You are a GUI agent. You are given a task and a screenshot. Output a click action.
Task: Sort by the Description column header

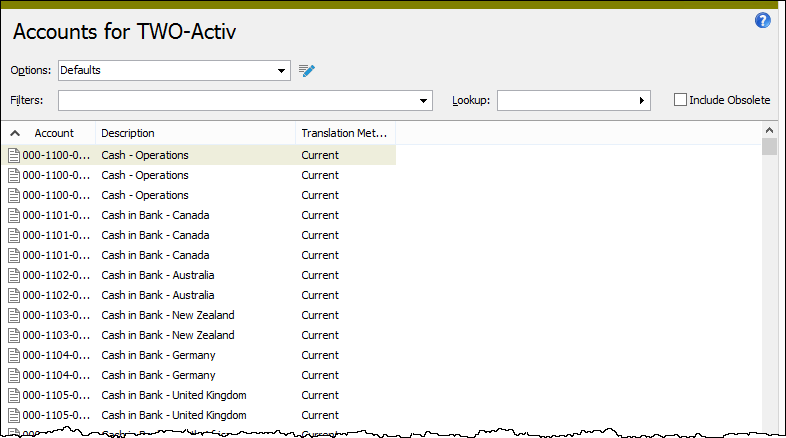128,133
